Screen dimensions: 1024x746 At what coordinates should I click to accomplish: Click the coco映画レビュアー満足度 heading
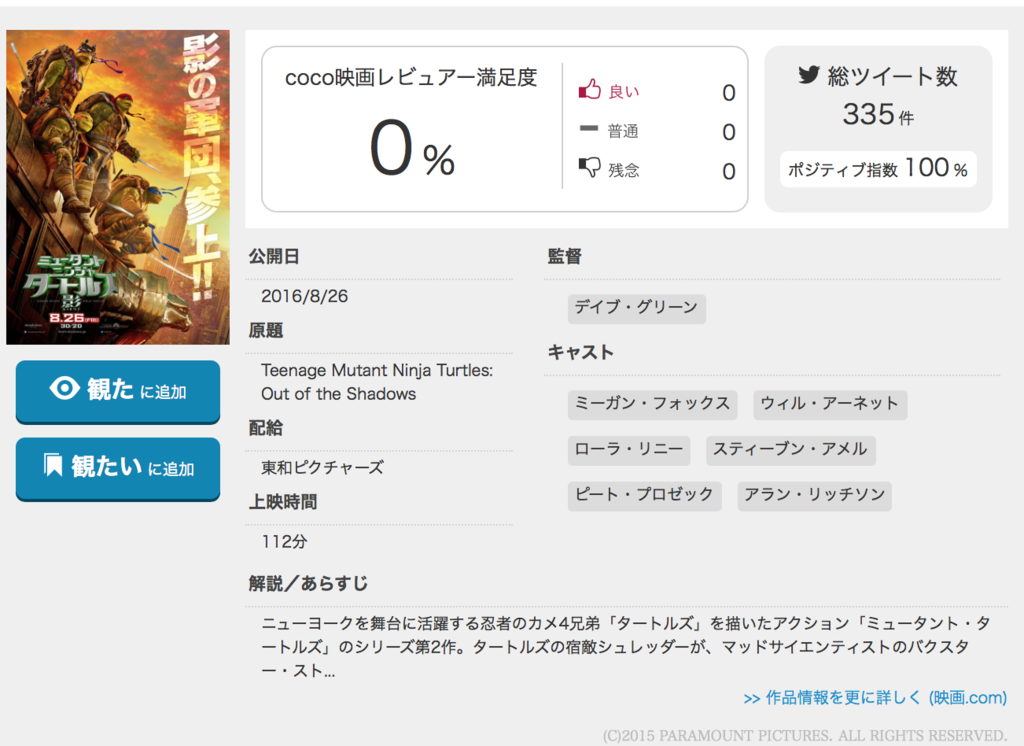click(411, 78)
